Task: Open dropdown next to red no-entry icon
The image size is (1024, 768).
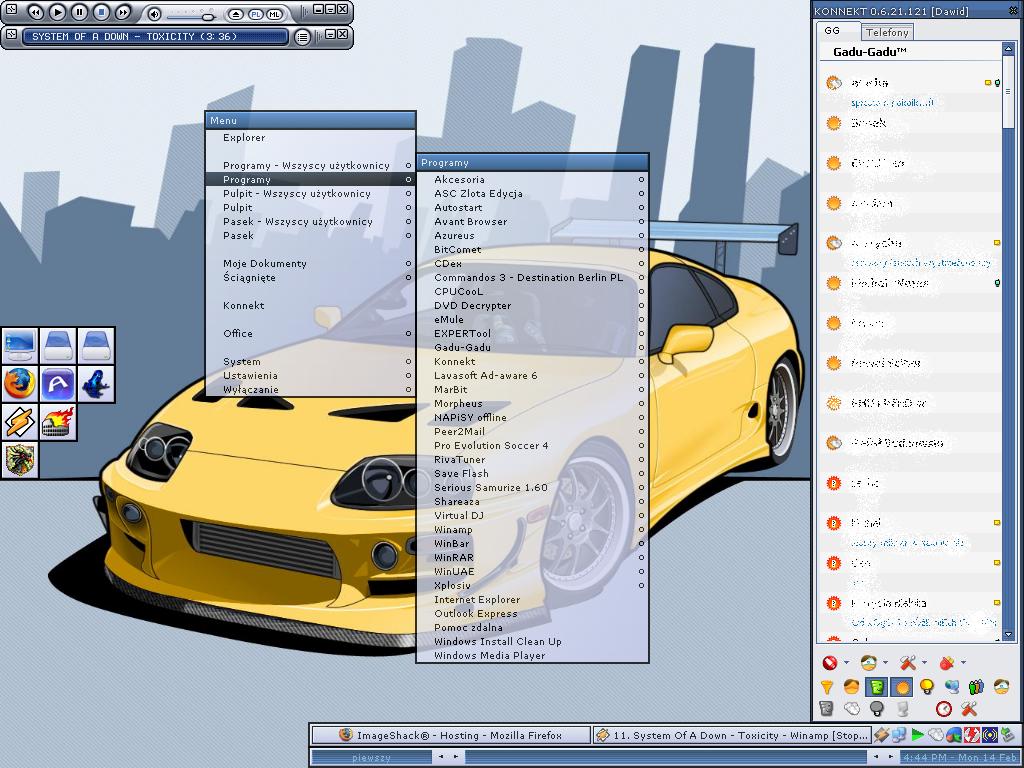Action: click(x=846, y=663)
